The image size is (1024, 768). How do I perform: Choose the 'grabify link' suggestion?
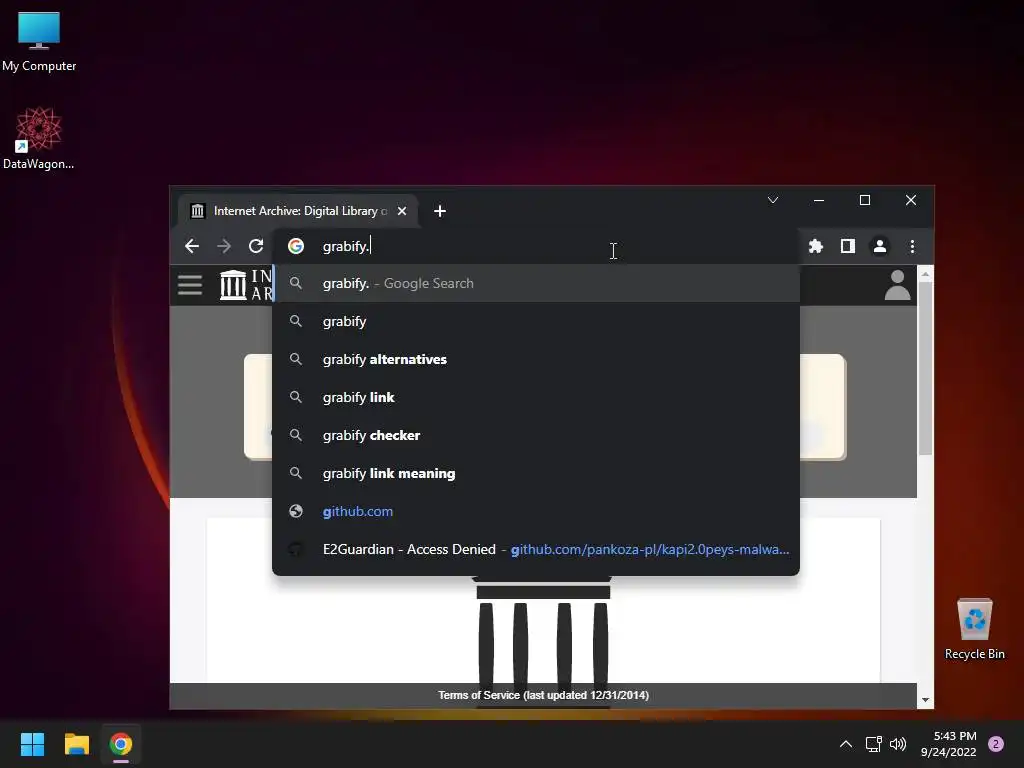(536, 397)
